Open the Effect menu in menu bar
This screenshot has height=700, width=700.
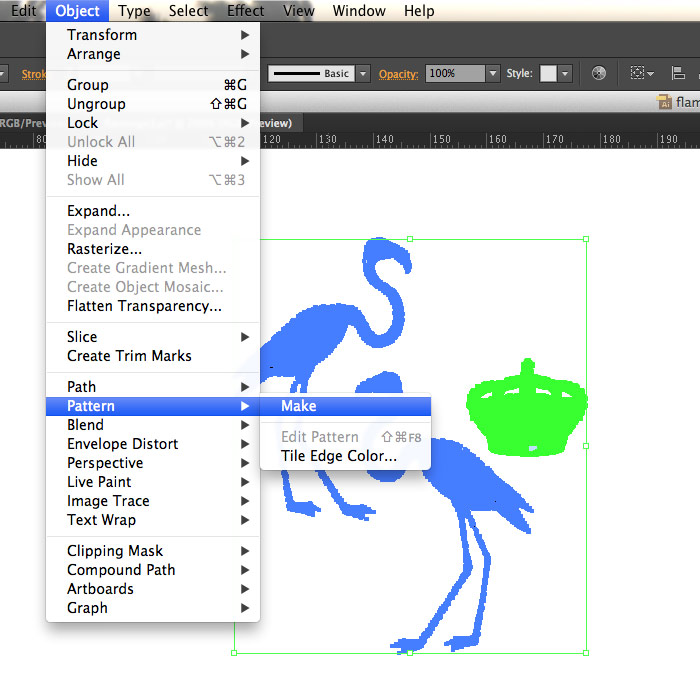click(245, 11)
